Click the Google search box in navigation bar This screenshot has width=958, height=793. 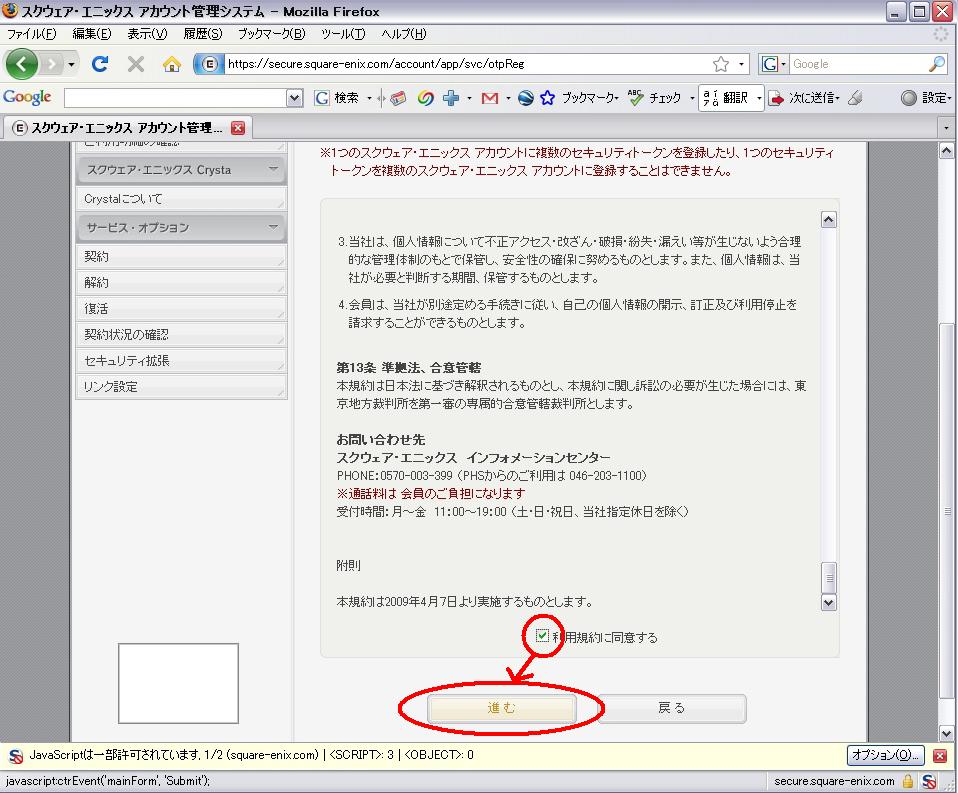(x=858, y=64)
